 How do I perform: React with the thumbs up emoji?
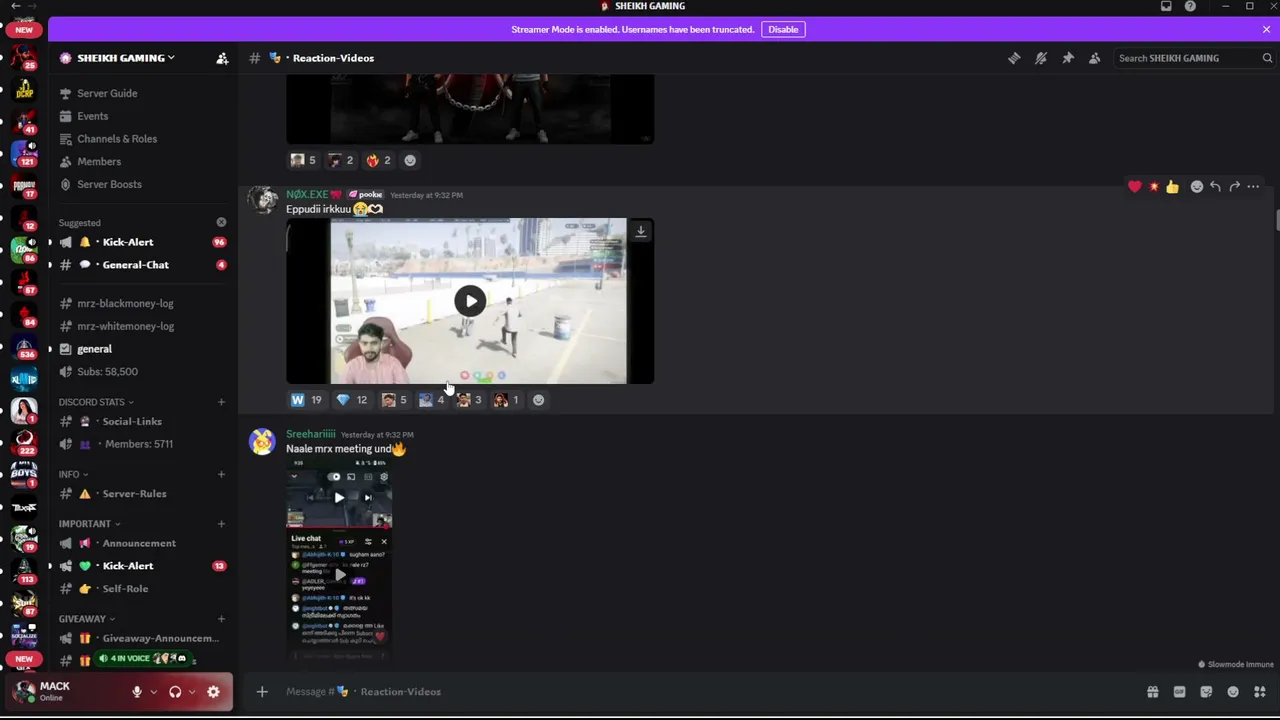[x=1172, y=187]
